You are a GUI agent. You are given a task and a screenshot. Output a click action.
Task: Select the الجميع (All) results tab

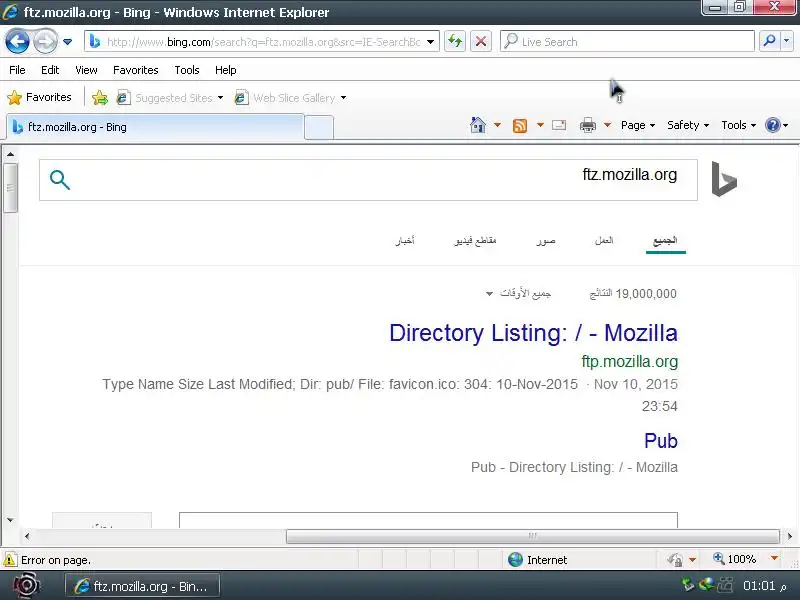coord(665,241)
